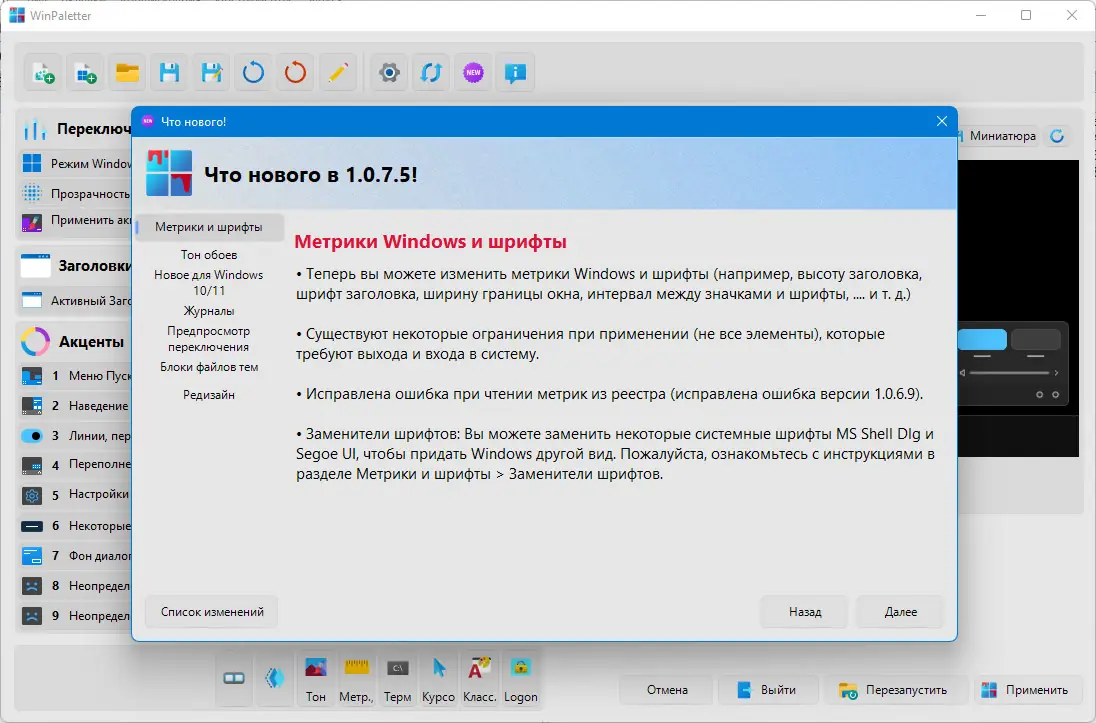The height and width of the screenshot is (723, 1096).
Task: Click the 'Далее' button
Action: click(x=900, y=612)
